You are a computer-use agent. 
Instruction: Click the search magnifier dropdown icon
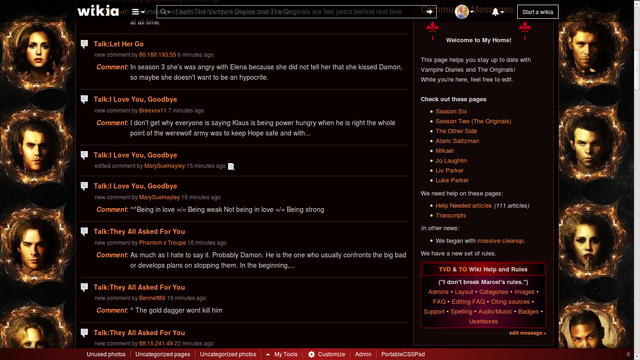[164, 12]
